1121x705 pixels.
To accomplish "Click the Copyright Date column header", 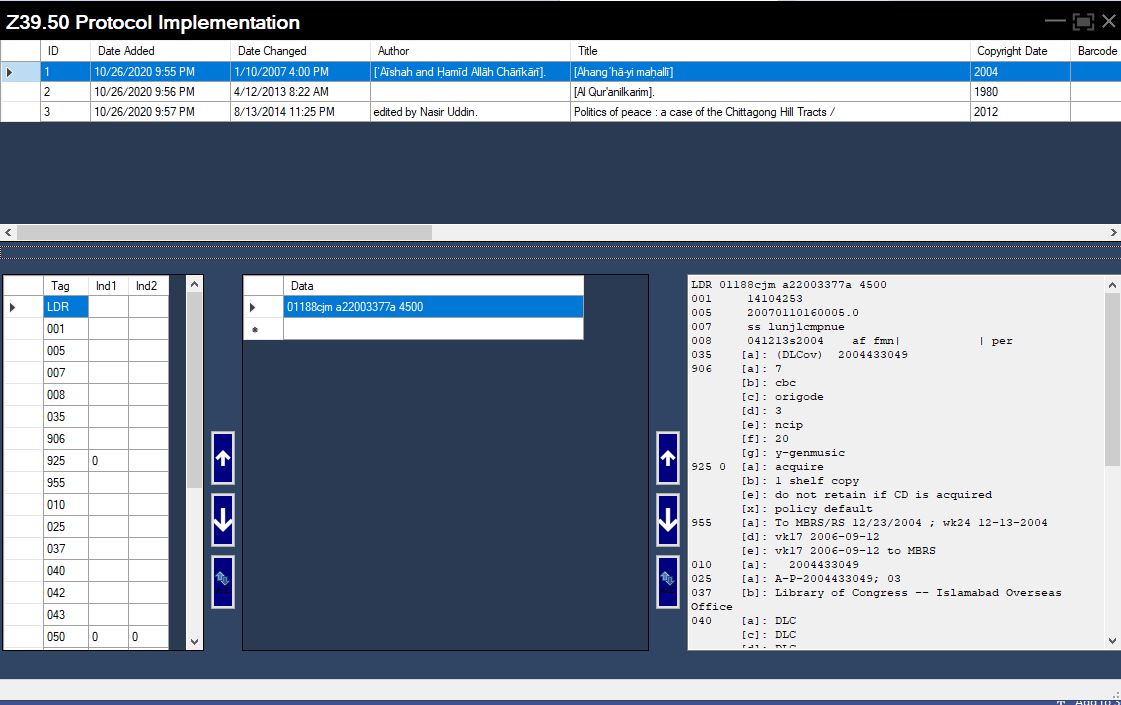I will point(1013,50).
